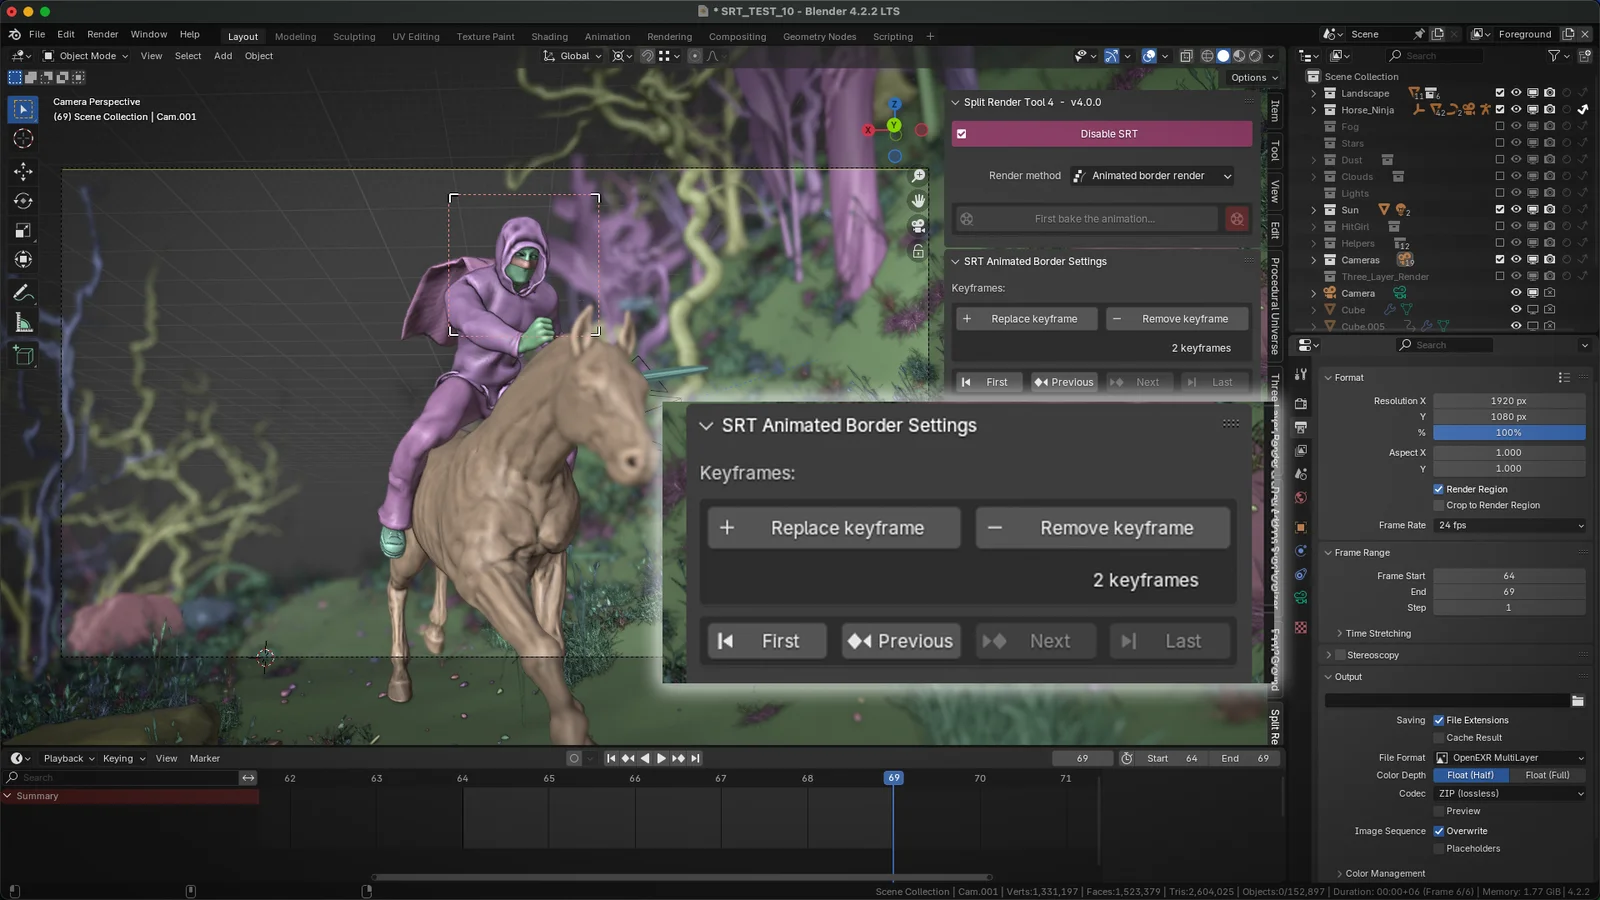
Task: Hide the Landscape collection in the outliner
Action: [1516, 92]
